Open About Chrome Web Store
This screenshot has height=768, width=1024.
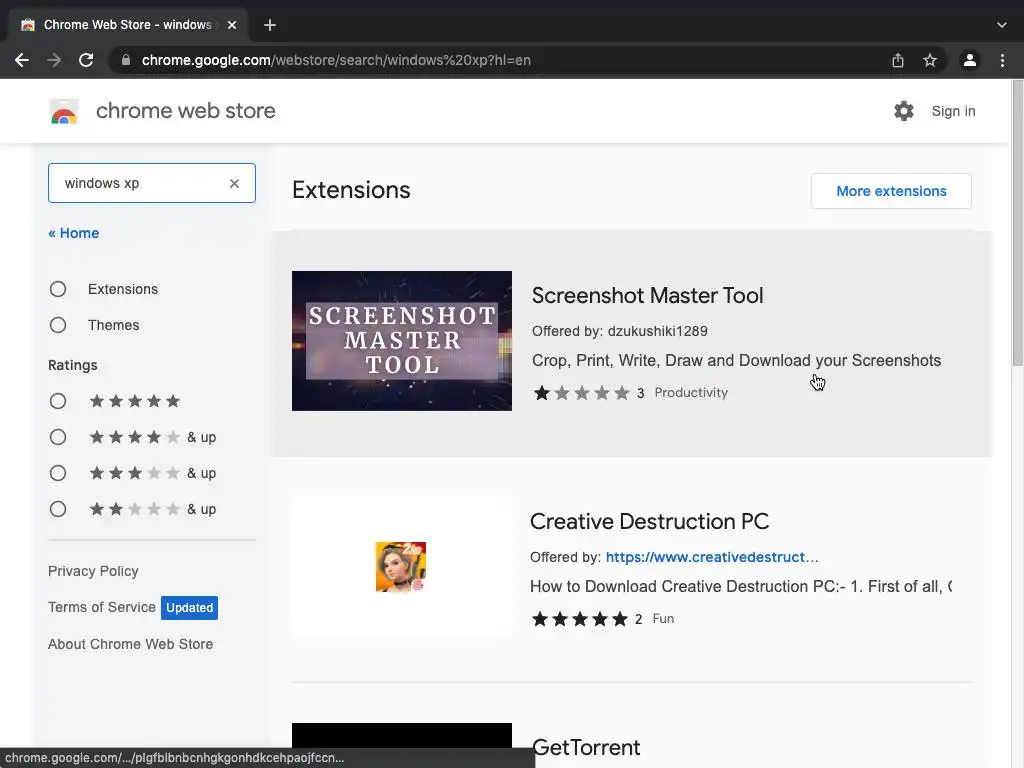[131, 644]
